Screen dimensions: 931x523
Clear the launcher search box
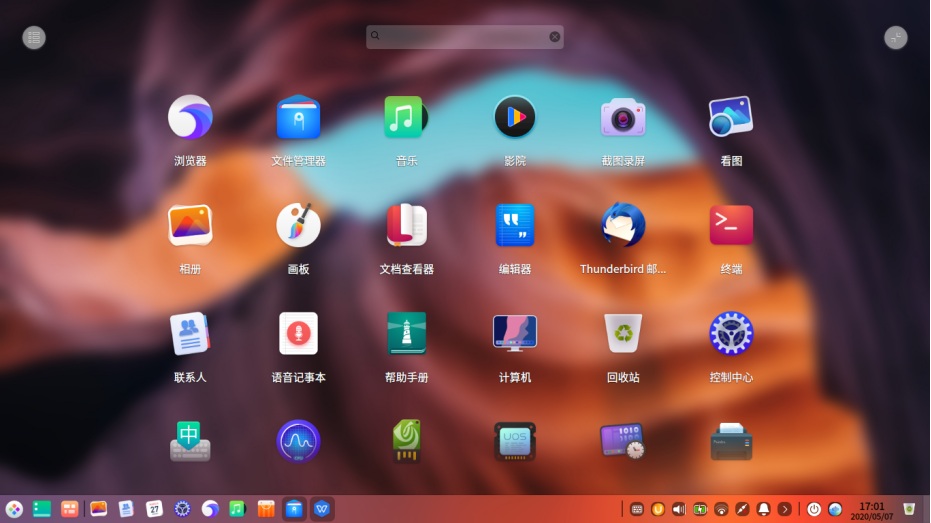[x=554, y=36]
